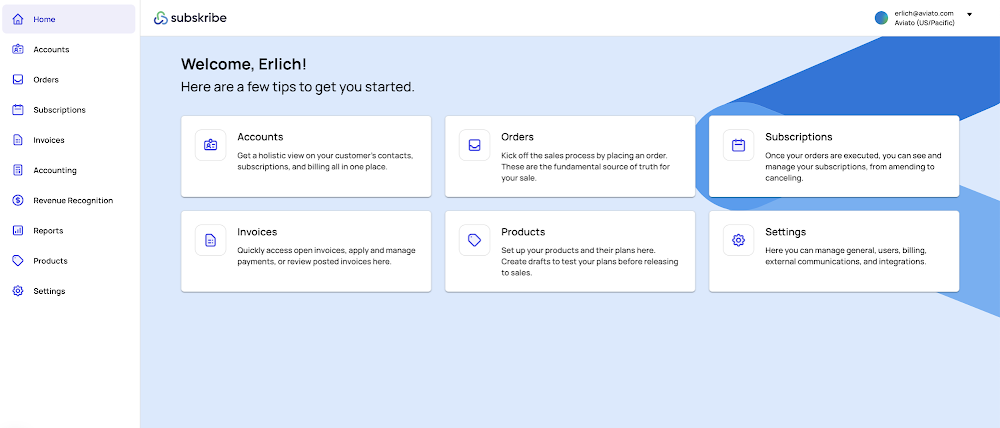Click the Reports chart icon in the sidebar
Screen dimensions: 1000x428
pyautogui.click(x=18, y=230)
